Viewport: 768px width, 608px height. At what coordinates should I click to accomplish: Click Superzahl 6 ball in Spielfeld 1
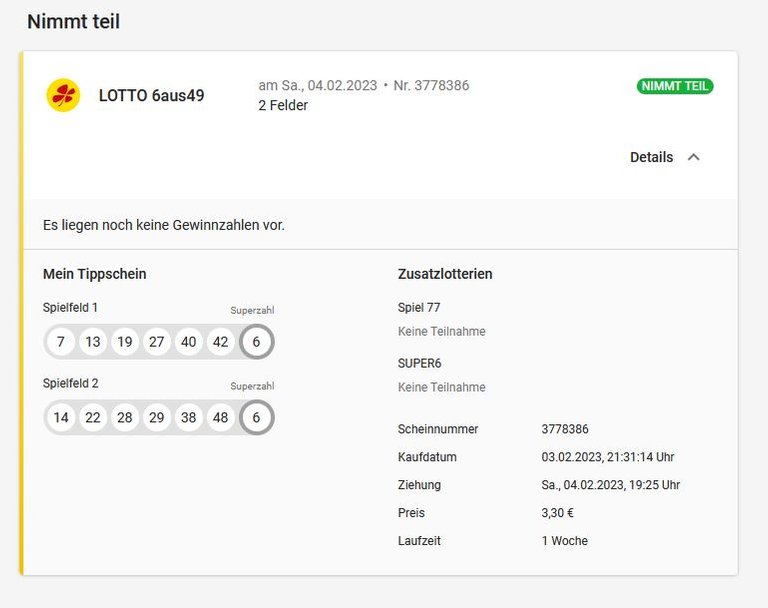[x=256, y=341]
